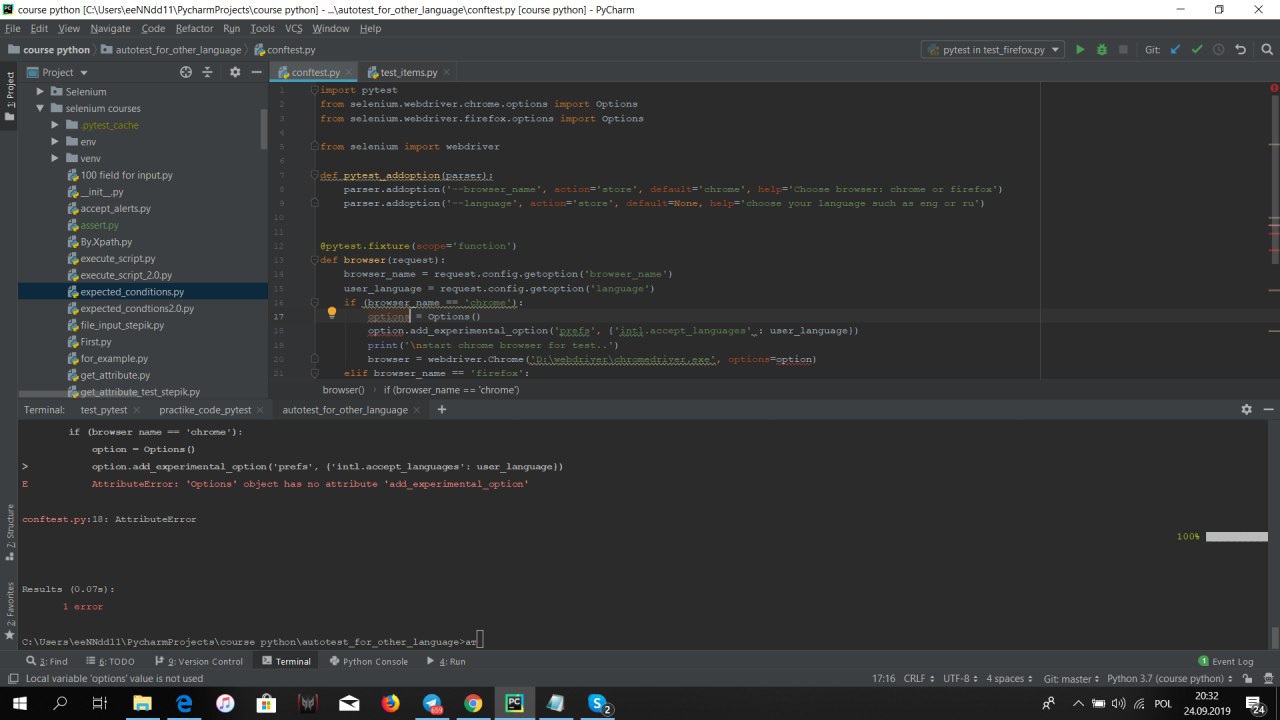Open Microsoft Edge from the taskbar
This screenshot has width=1280, height=720.
click(x=184, y=703)
